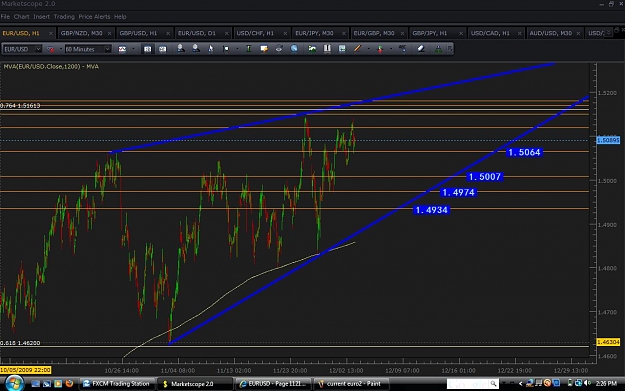Click the chart type icon after 60 Minutes

tap(122, 49)
